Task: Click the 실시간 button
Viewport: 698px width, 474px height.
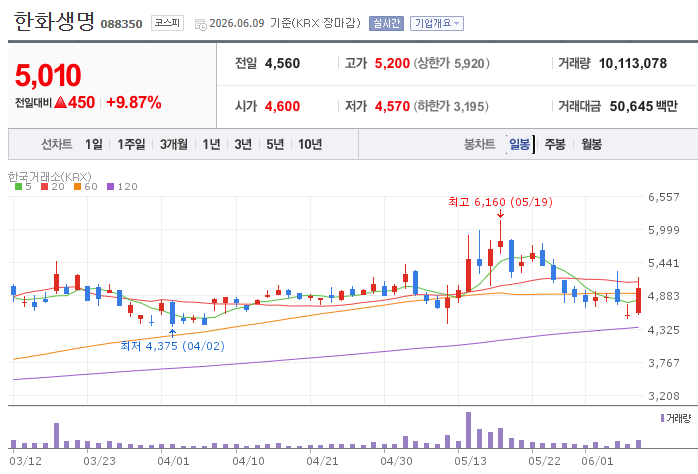Action: [x=386, y=23]
